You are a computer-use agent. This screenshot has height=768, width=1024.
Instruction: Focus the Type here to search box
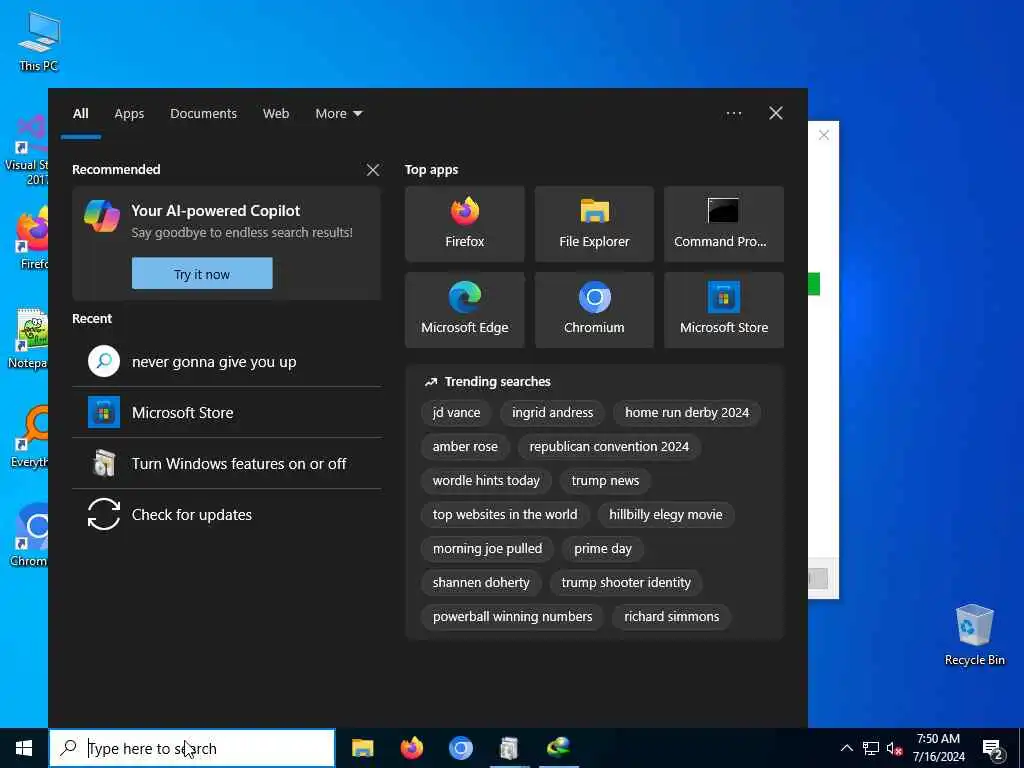[x=192, y=748]
